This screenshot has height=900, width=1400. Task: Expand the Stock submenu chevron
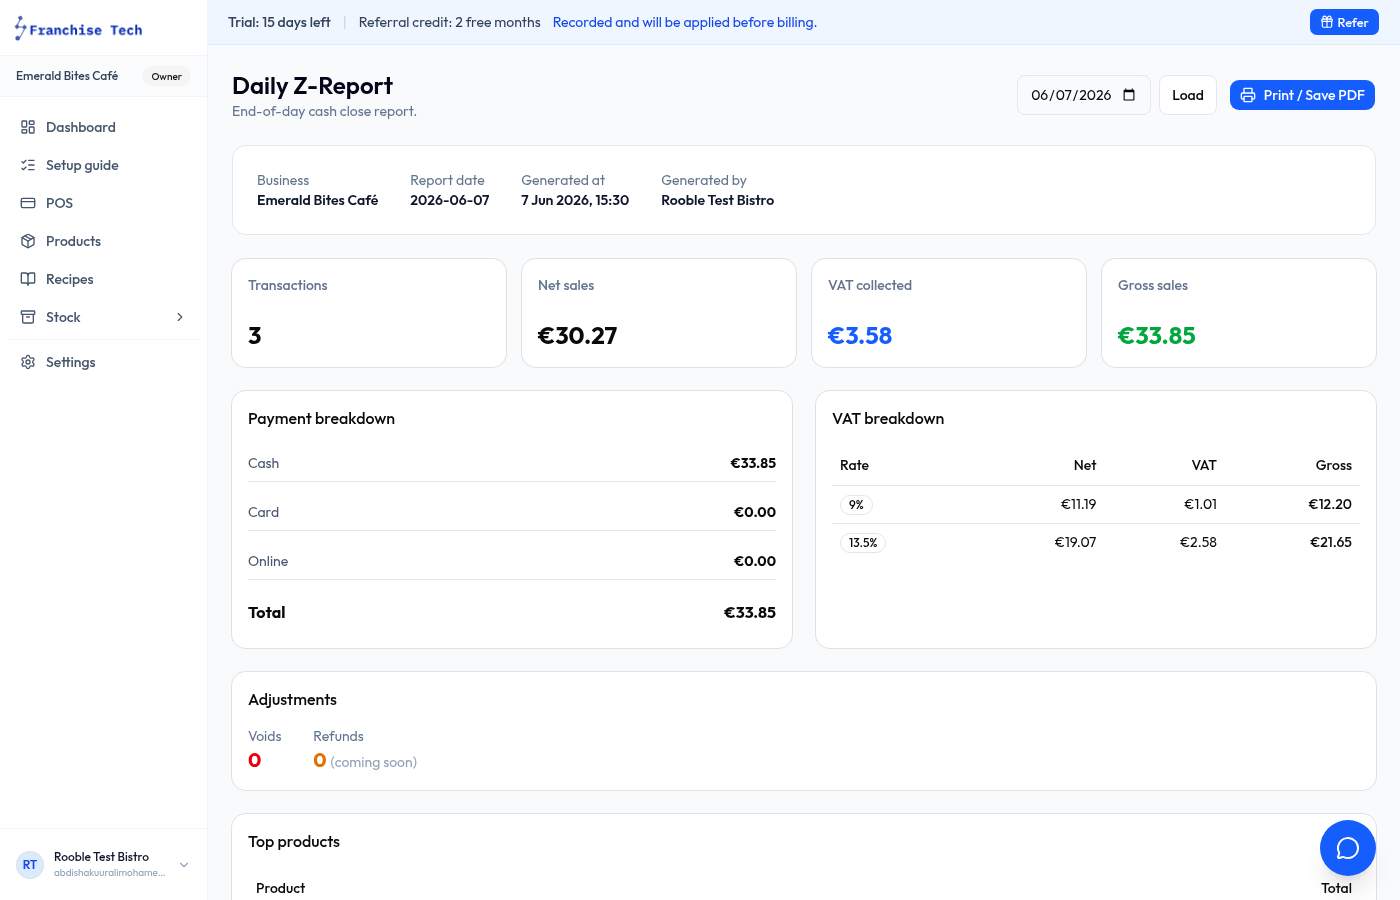coord(180,317)
